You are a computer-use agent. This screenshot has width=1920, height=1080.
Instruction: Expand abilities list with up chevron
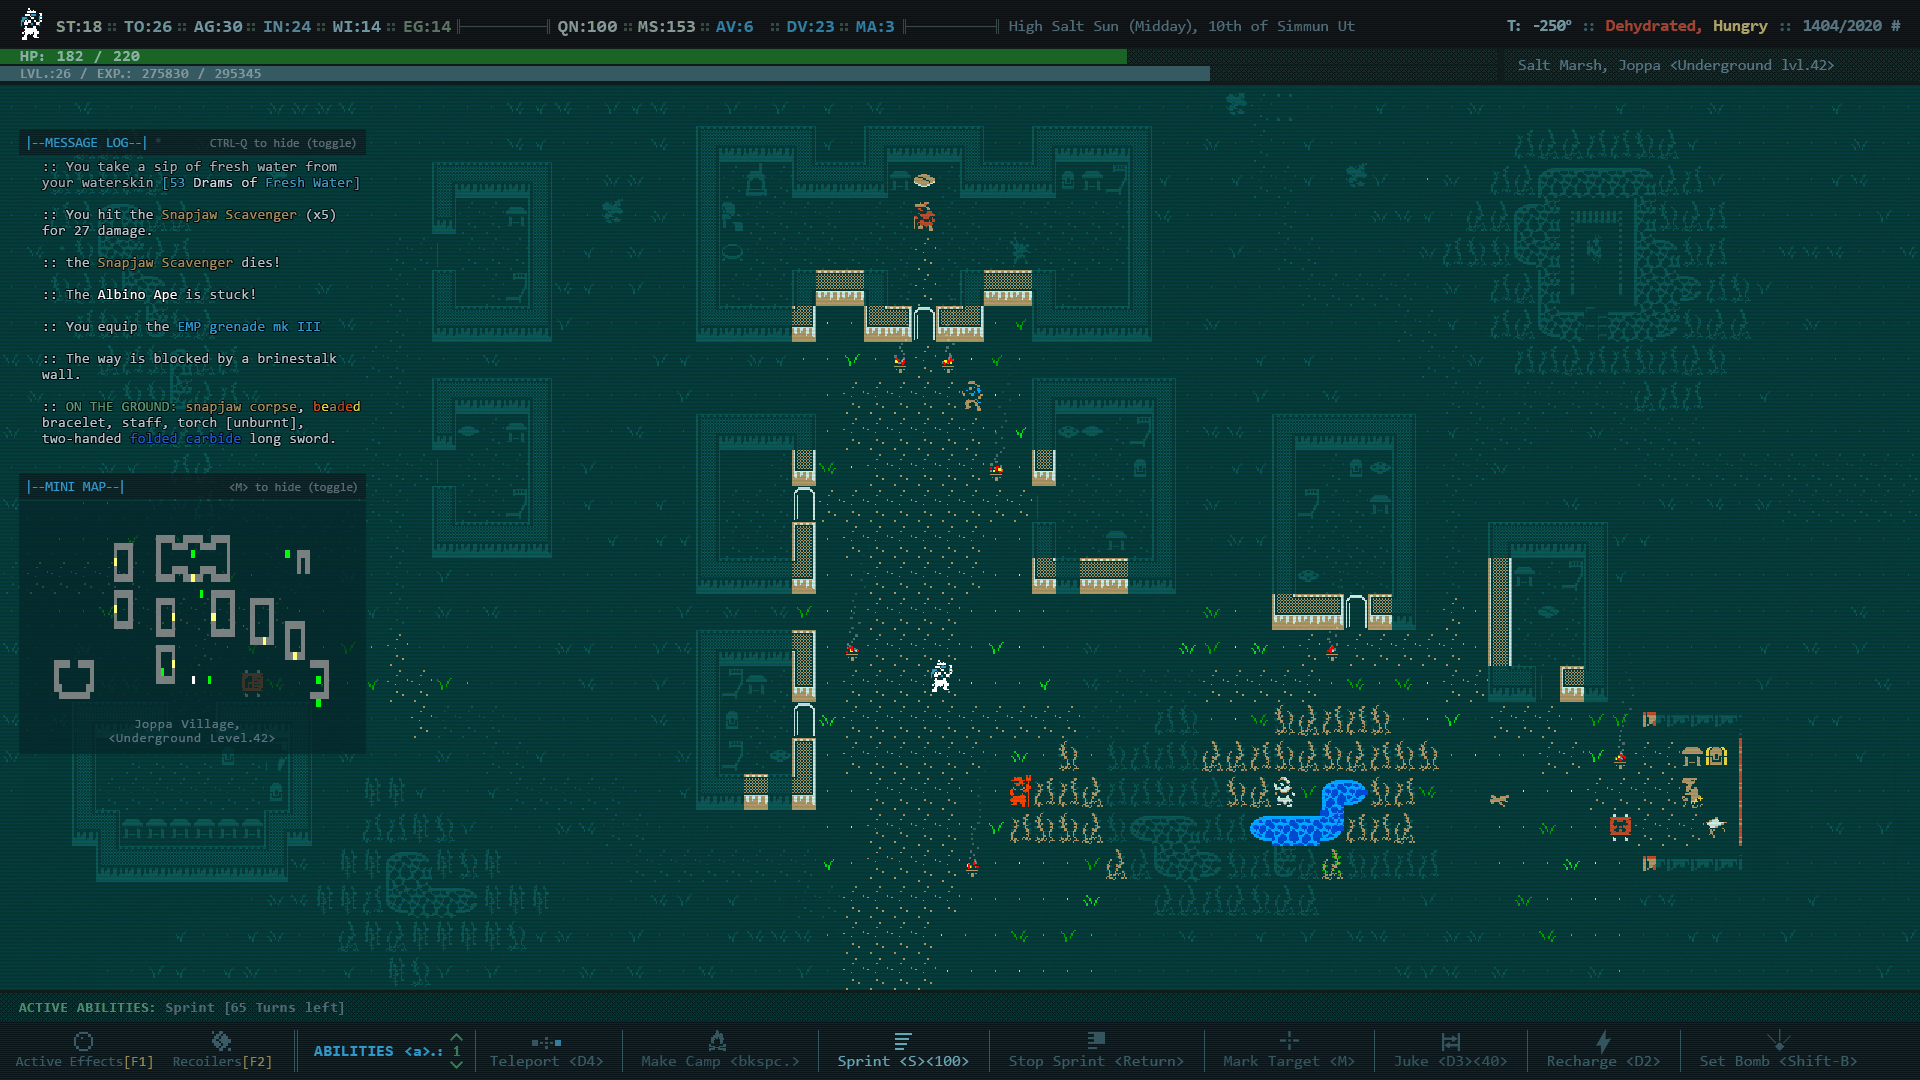click(x=455, y=1038)
